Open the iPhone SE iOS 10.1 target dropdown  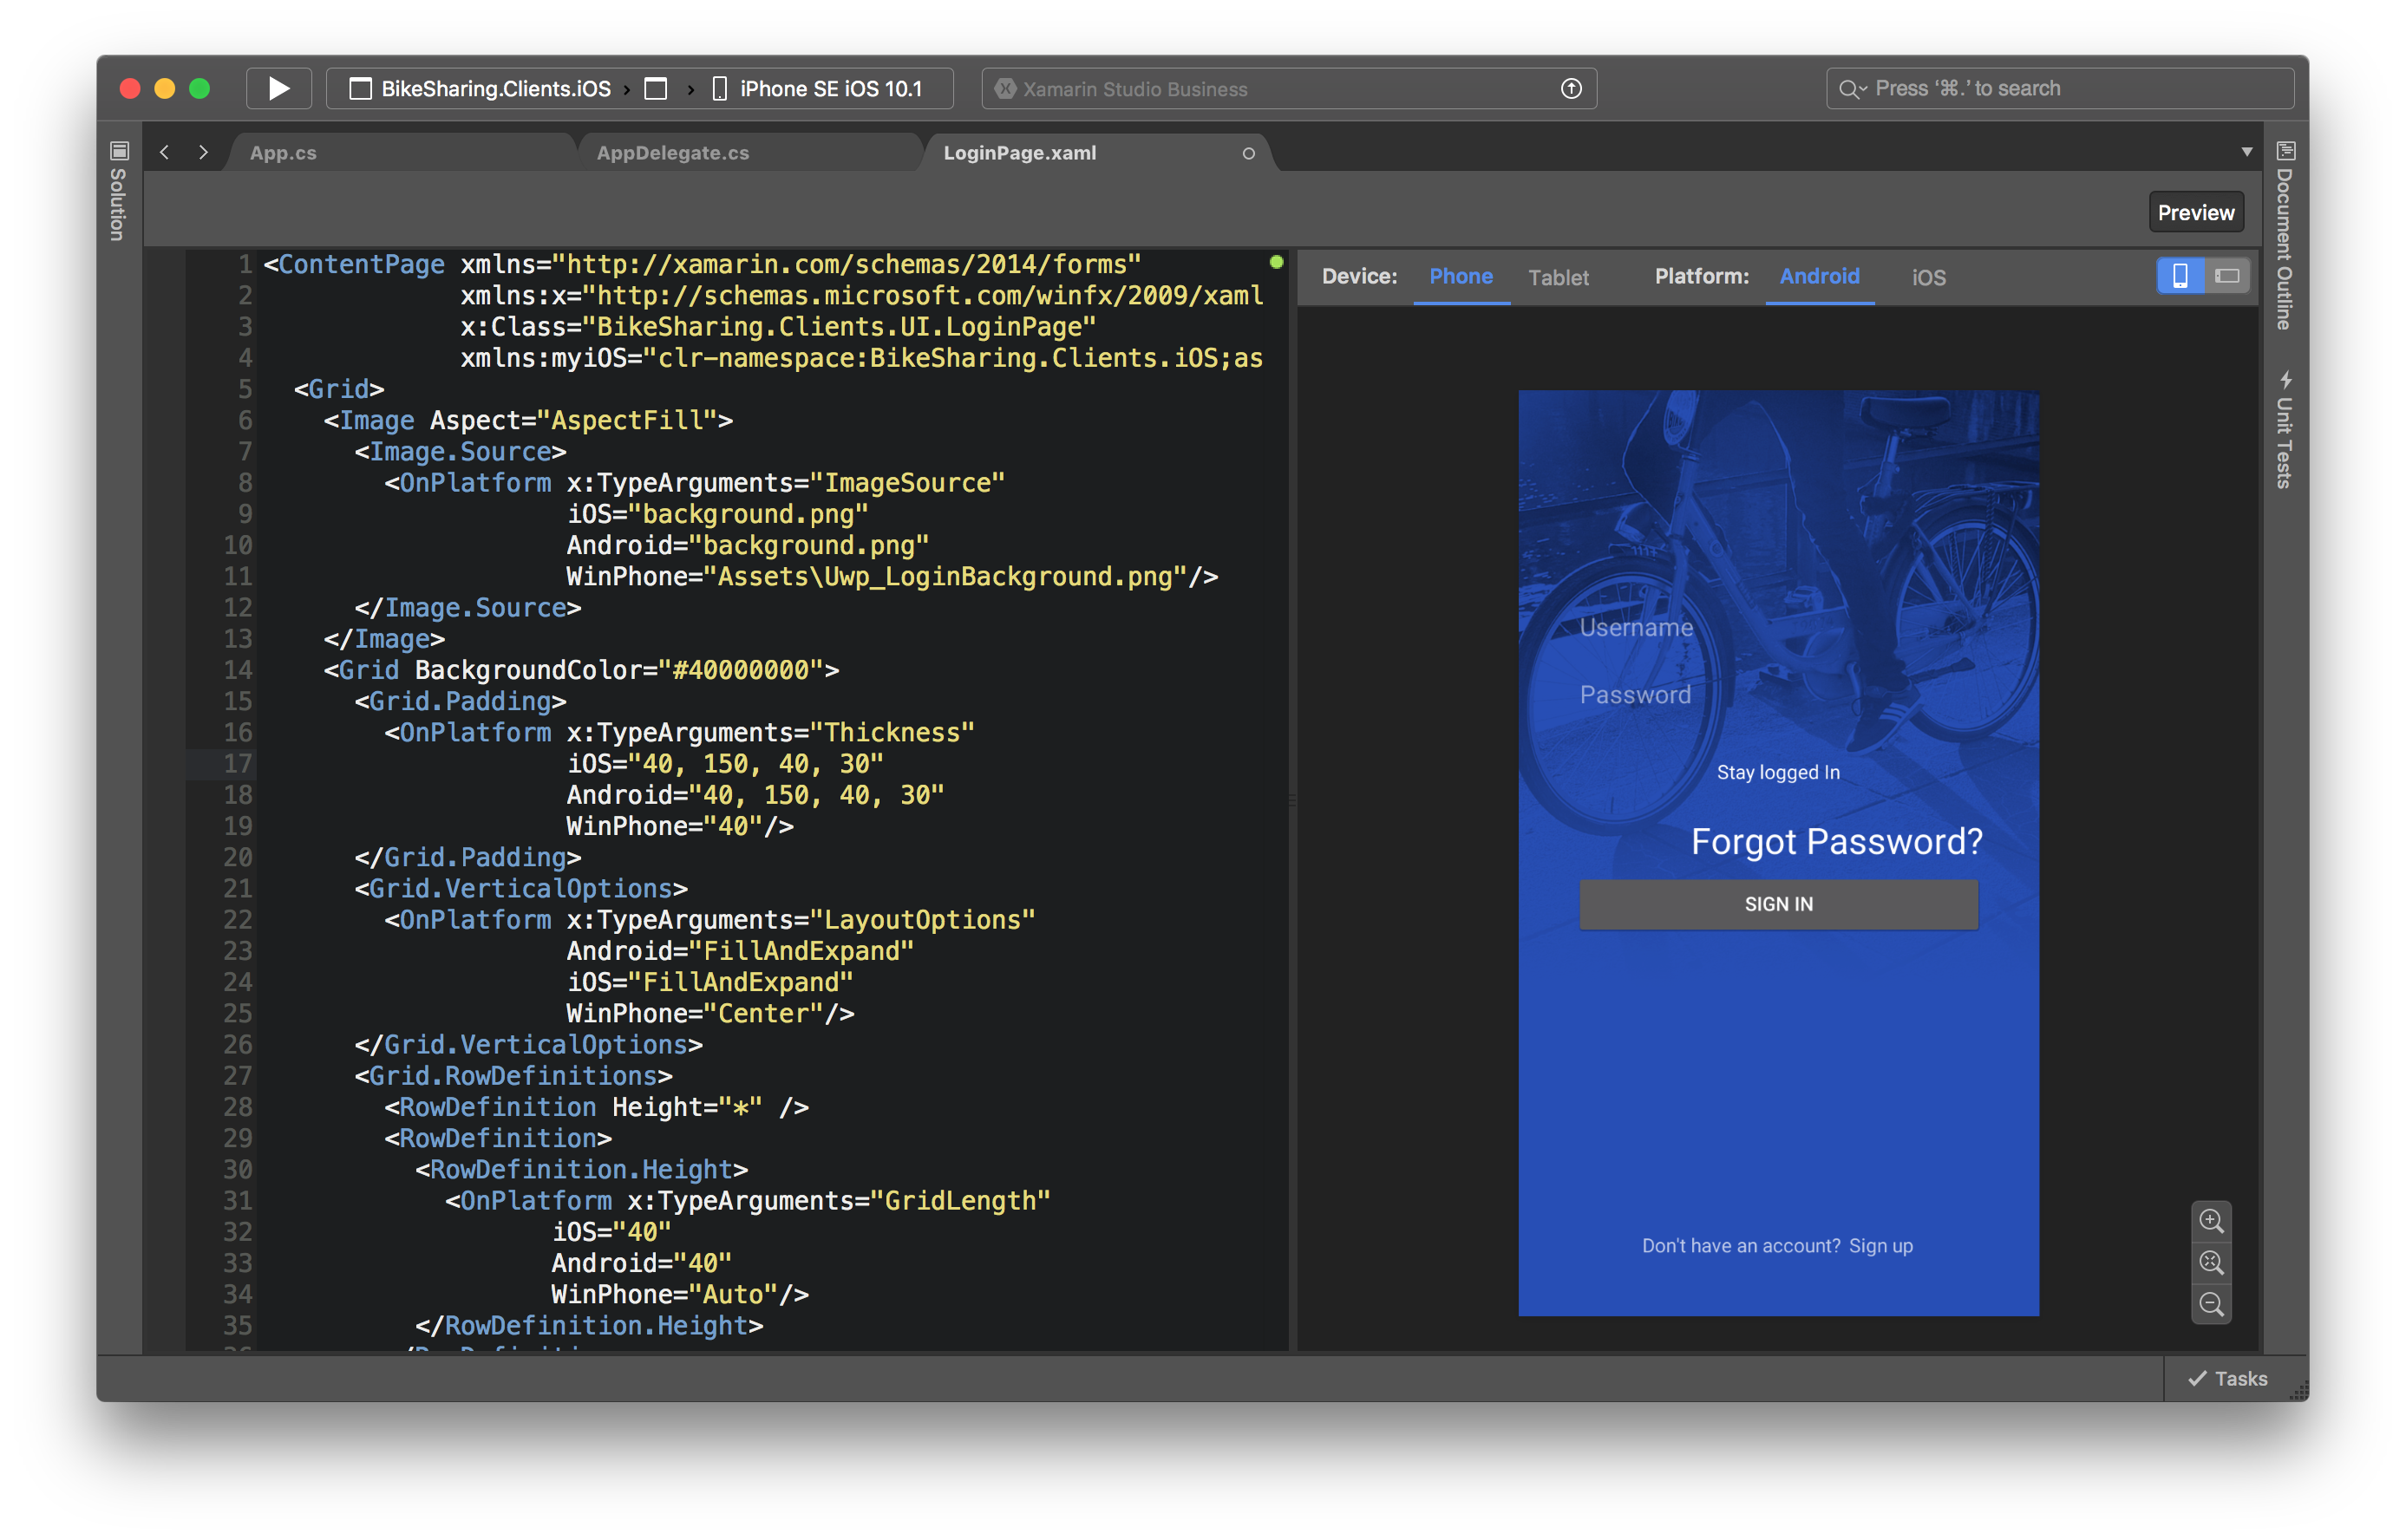pos(829,89)
